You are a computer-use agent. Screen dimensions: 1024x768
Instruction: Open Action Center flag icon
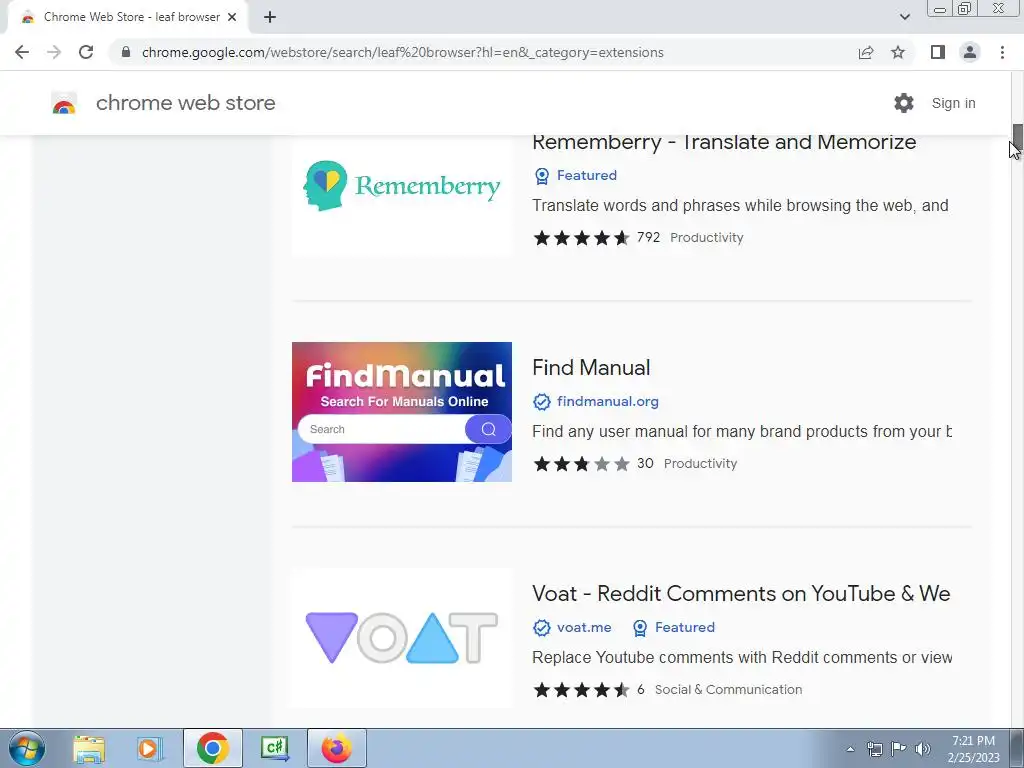pos(899,749)
